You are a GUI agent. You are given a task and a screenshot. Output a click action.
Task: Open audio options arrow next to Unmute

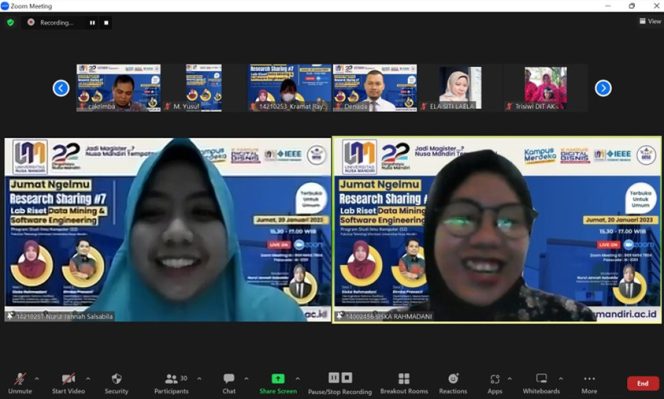click(x=36, y=379)
